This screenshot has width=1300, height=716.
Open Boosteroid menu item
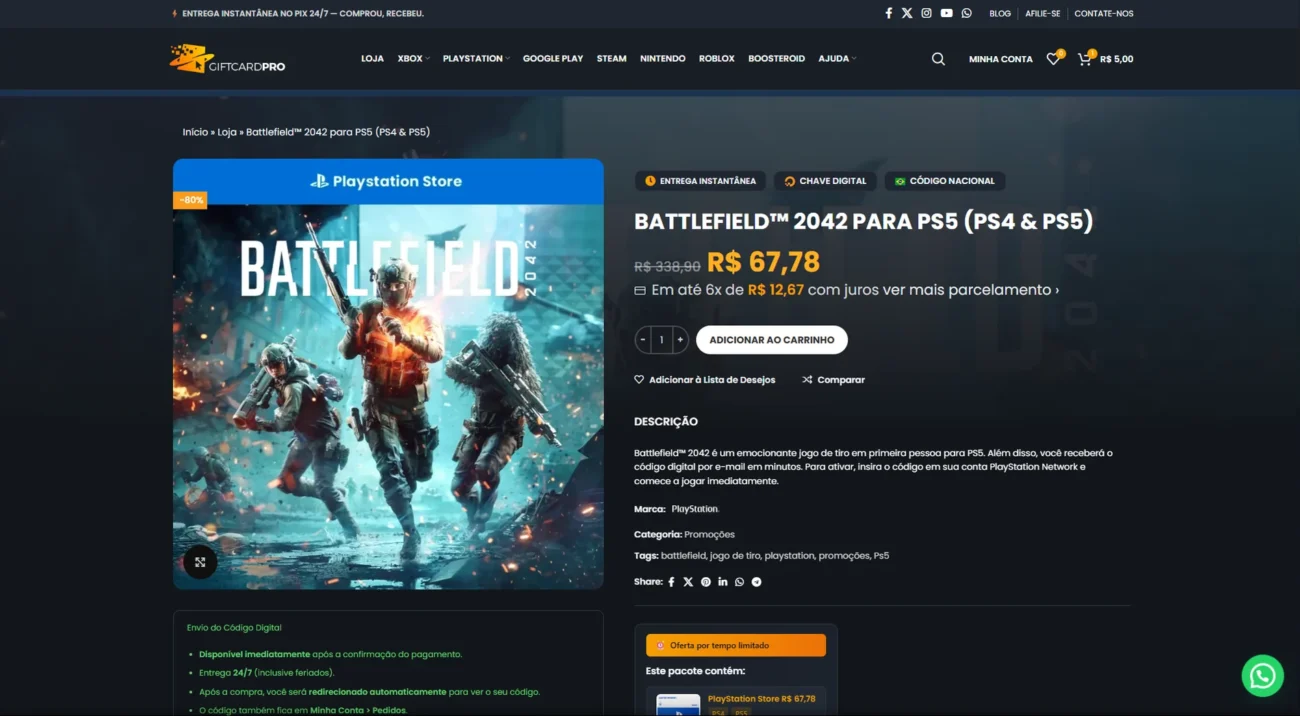[777, 59]
